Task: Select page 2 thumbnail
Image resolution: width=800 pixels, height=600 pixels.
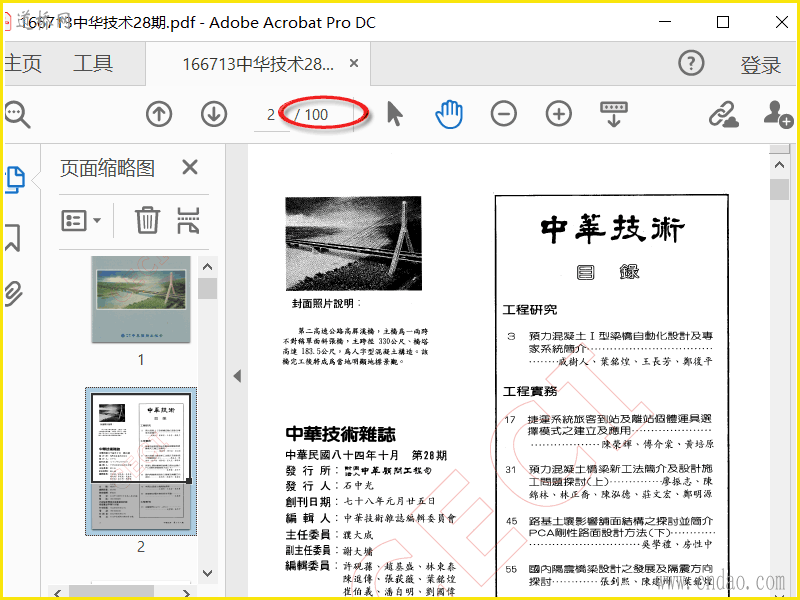Action: coord(141,461)
